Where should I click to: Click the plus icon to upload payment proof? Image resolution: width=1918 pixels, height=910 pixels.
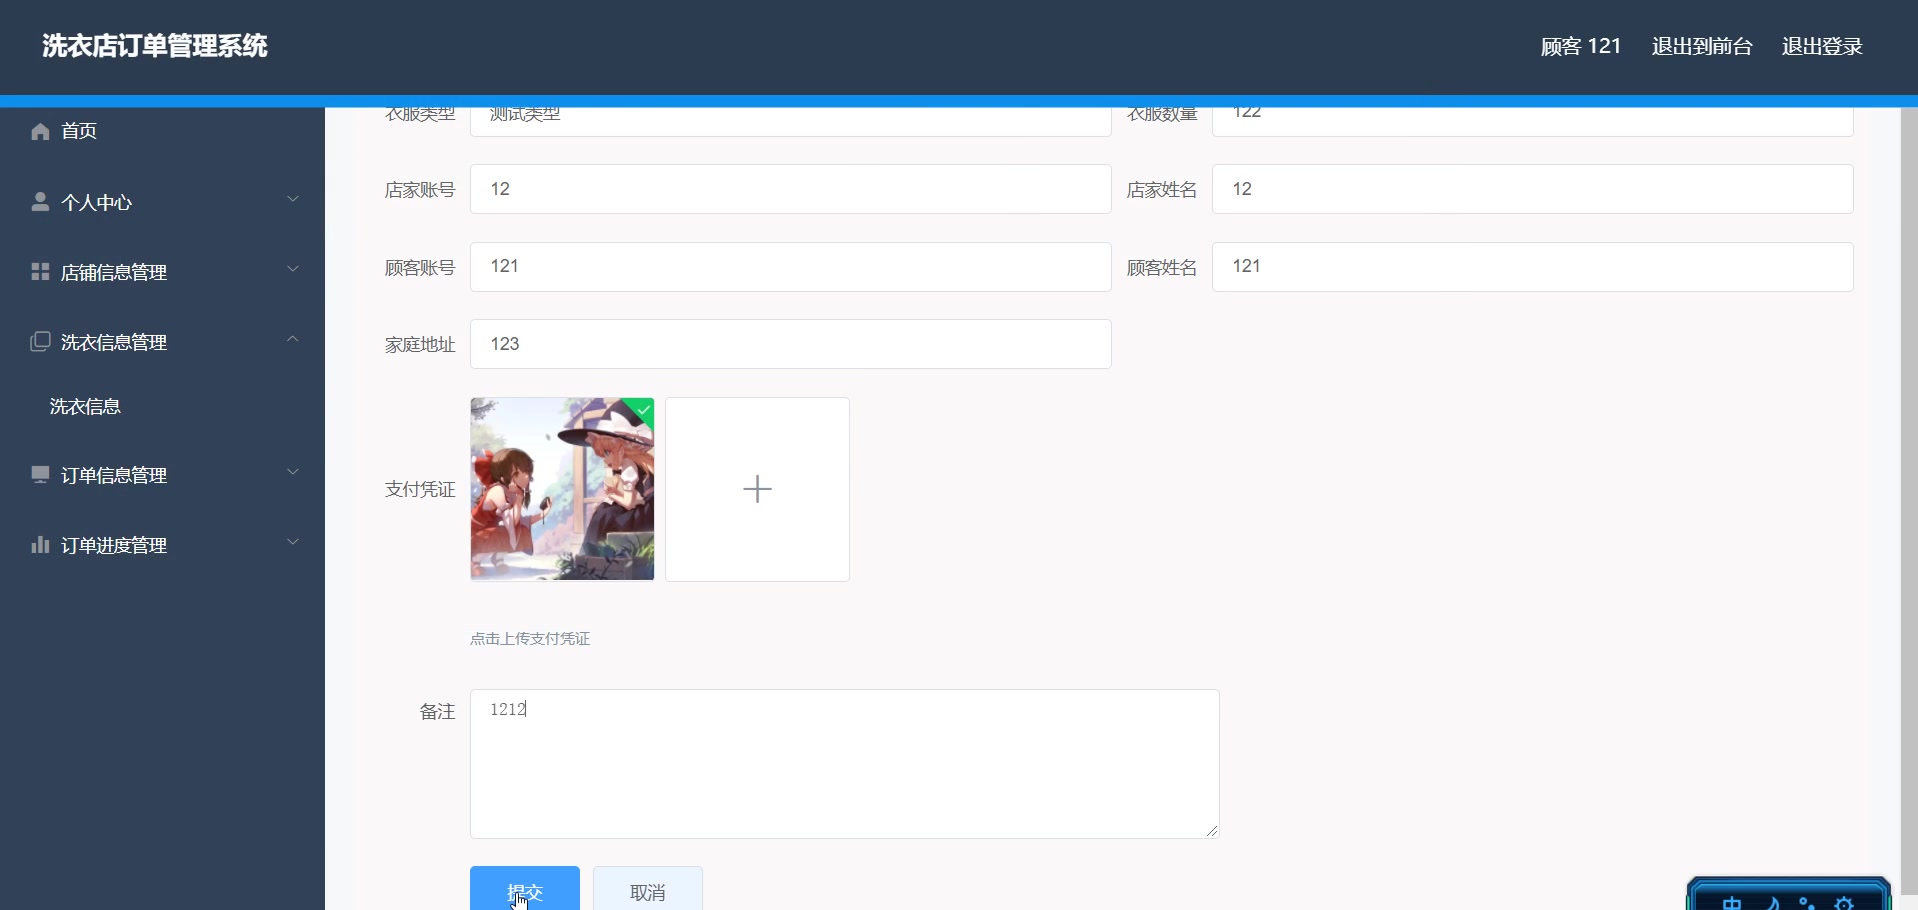(x=758, y=489)
